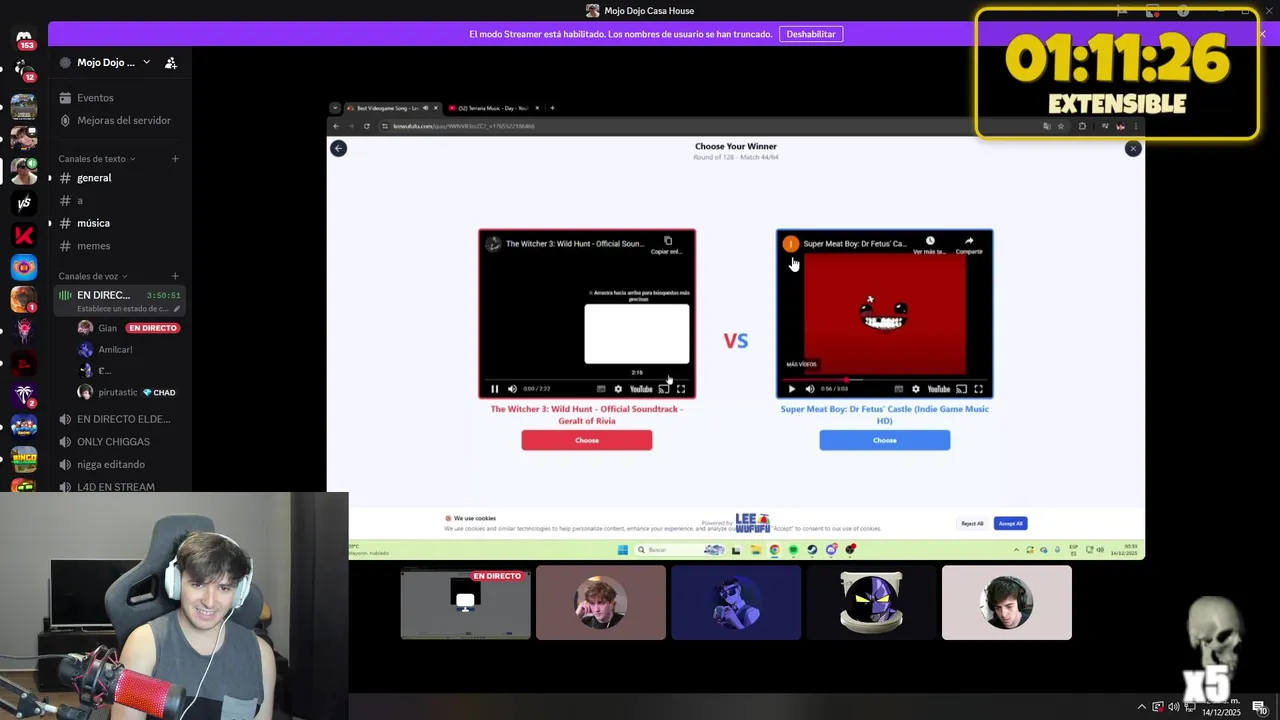Screen dimensions: 1280x720
Task: Click back arrow on Choose Your Winner page
Action: click(x=339, y=148)
